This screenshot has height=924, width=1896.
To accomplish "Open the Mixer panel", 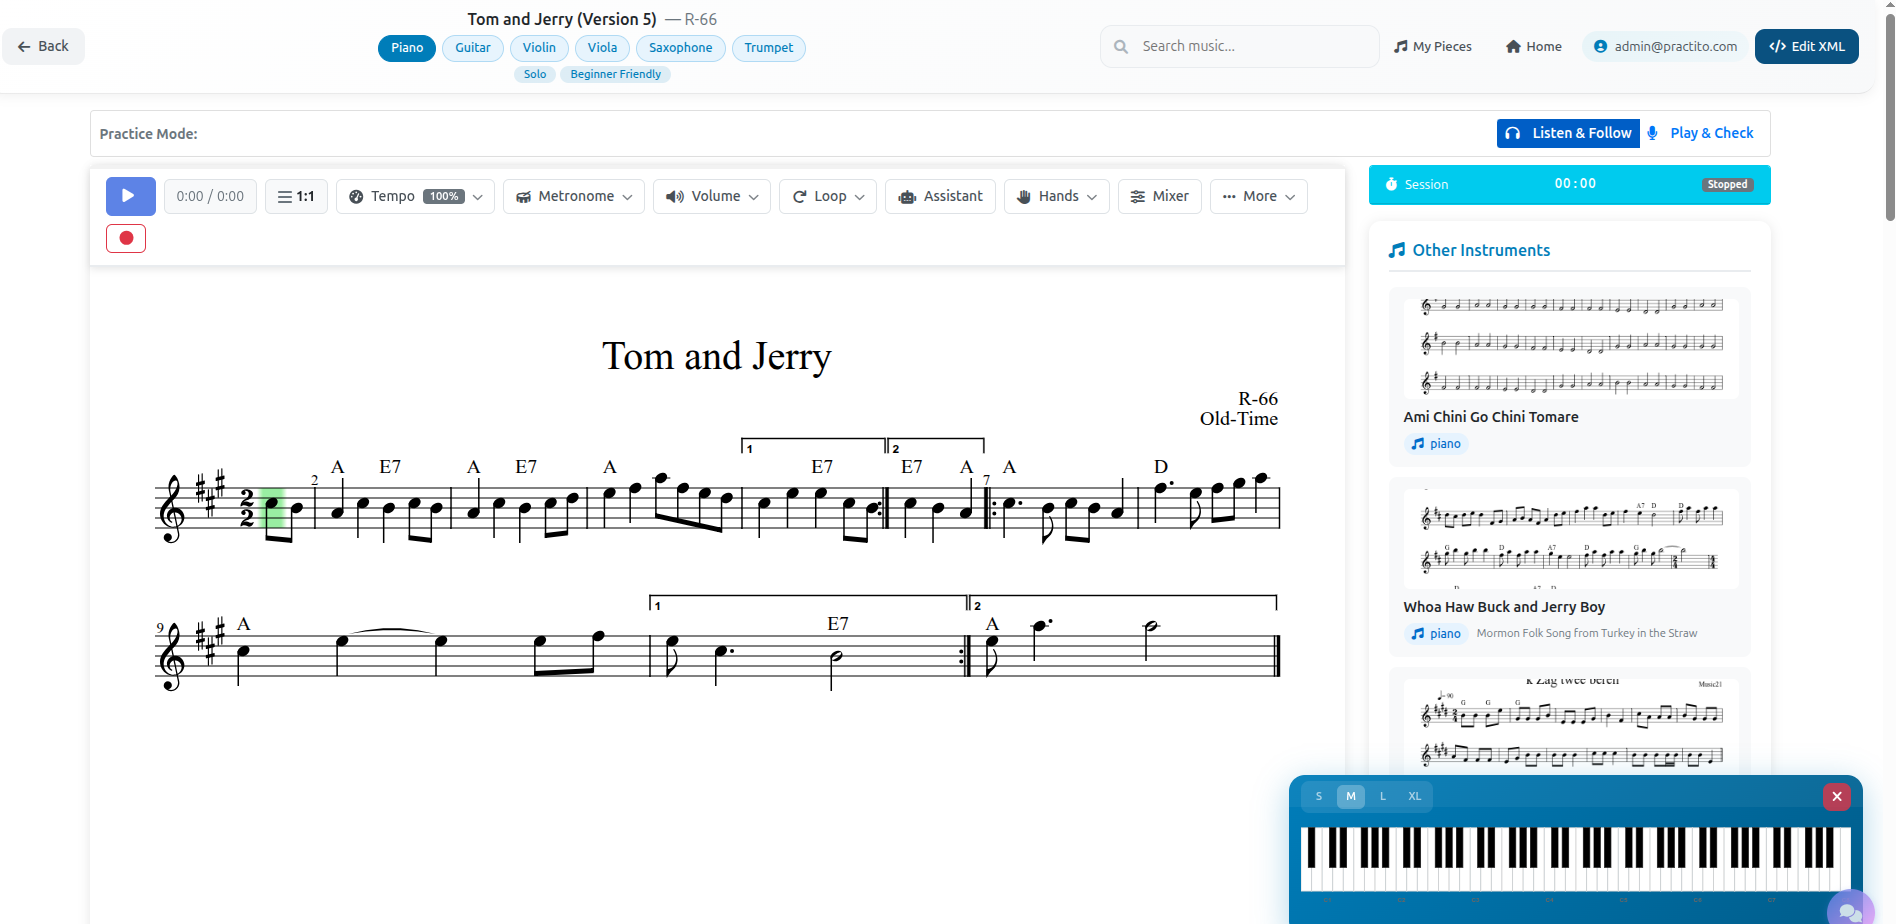I will (1158, 196).
